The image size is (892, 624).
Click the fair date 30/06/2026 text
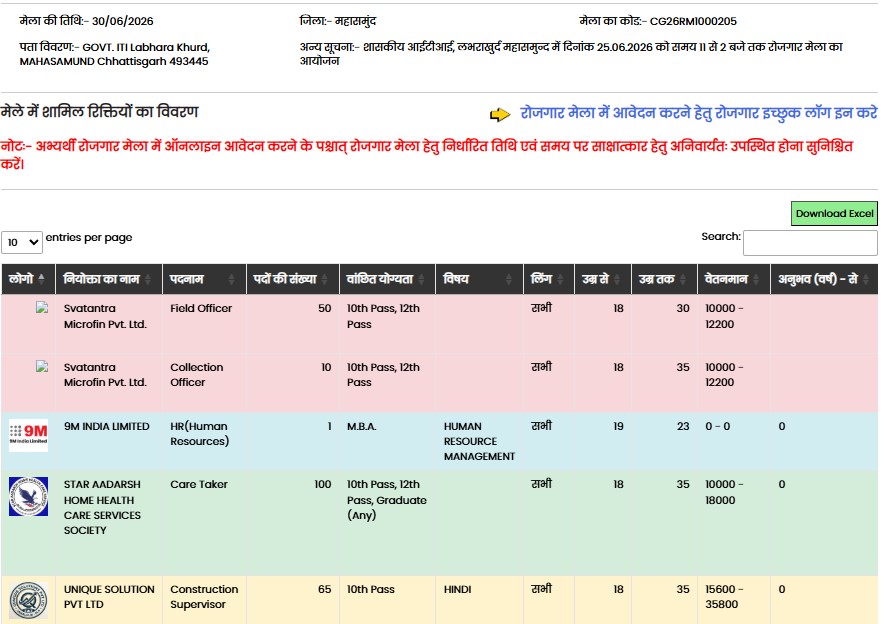point(122,21)
